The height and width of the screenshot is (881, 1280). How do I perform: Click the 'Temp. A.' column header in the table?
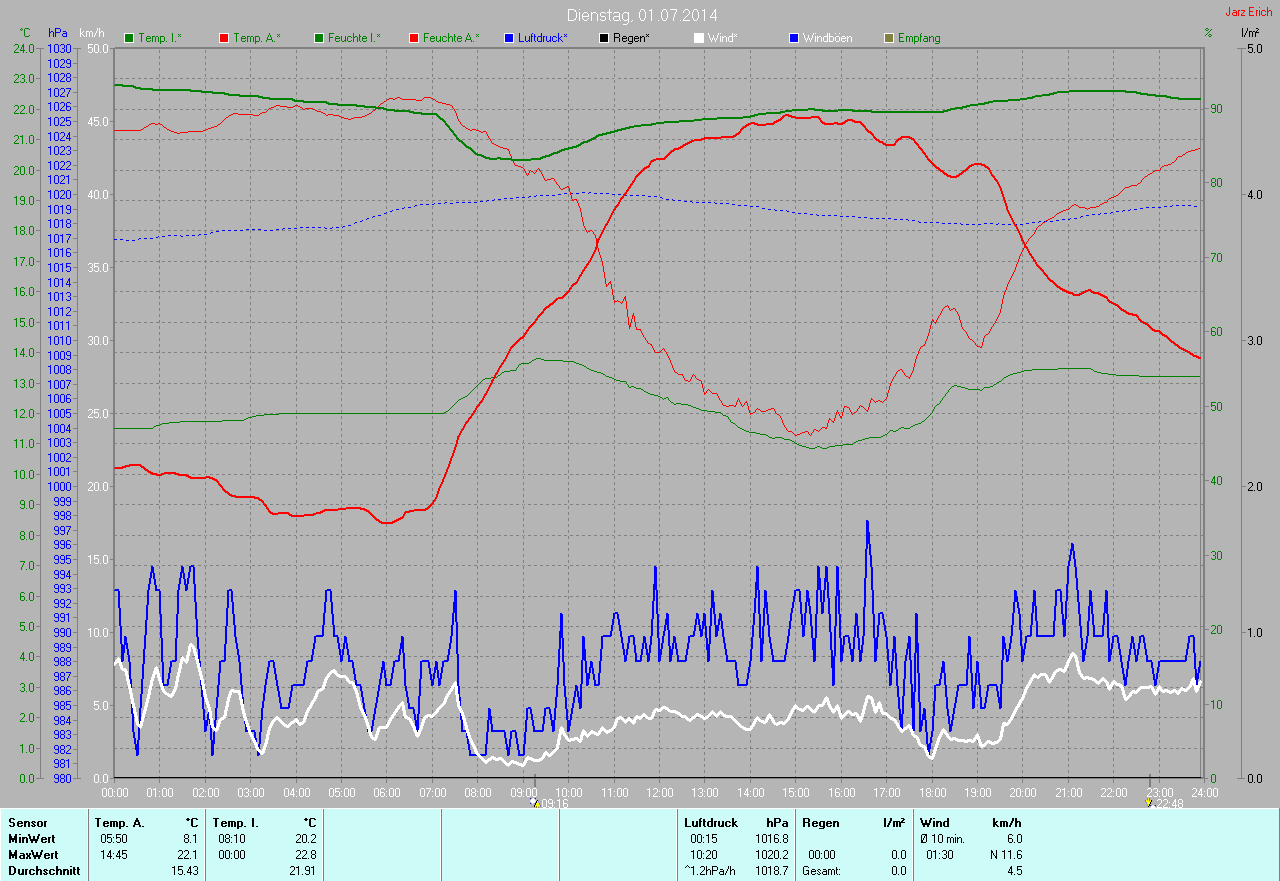tap(118, 823)
